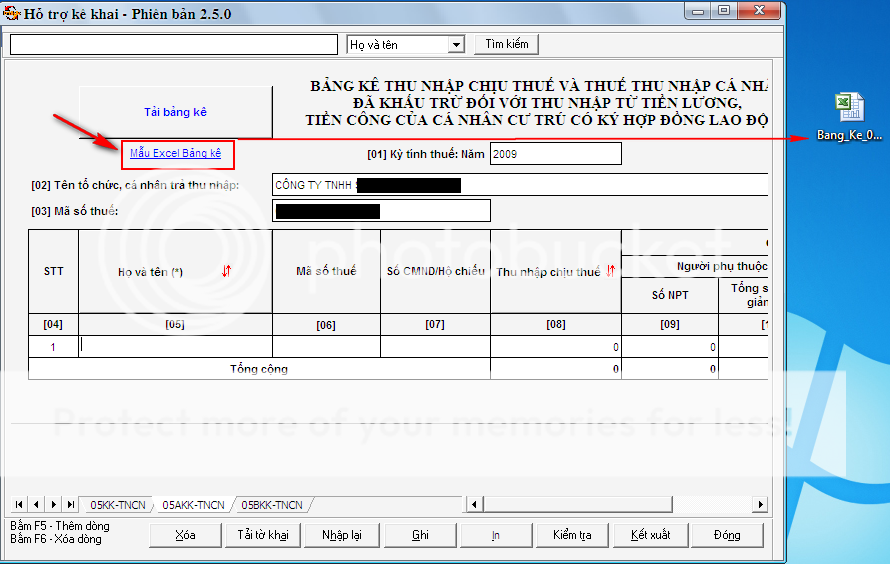Jump to last sheet with tab navigation arrow
This screenshot has width=890, height=564.
pos(70,505)
